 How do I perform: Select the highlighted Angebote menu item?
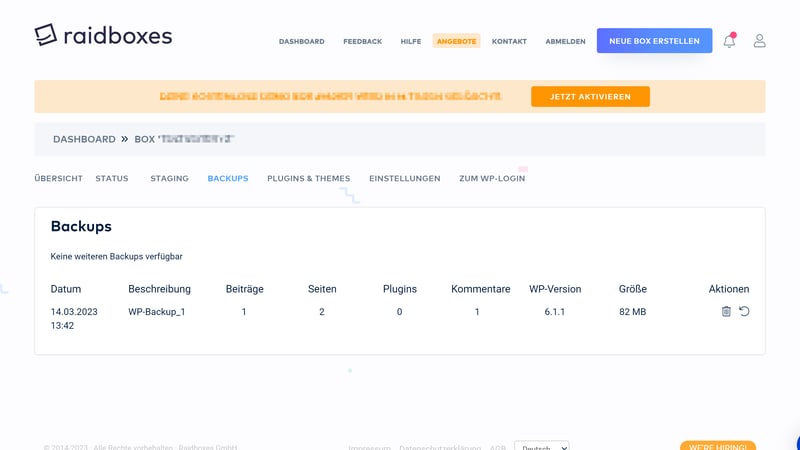pos(456,41)
